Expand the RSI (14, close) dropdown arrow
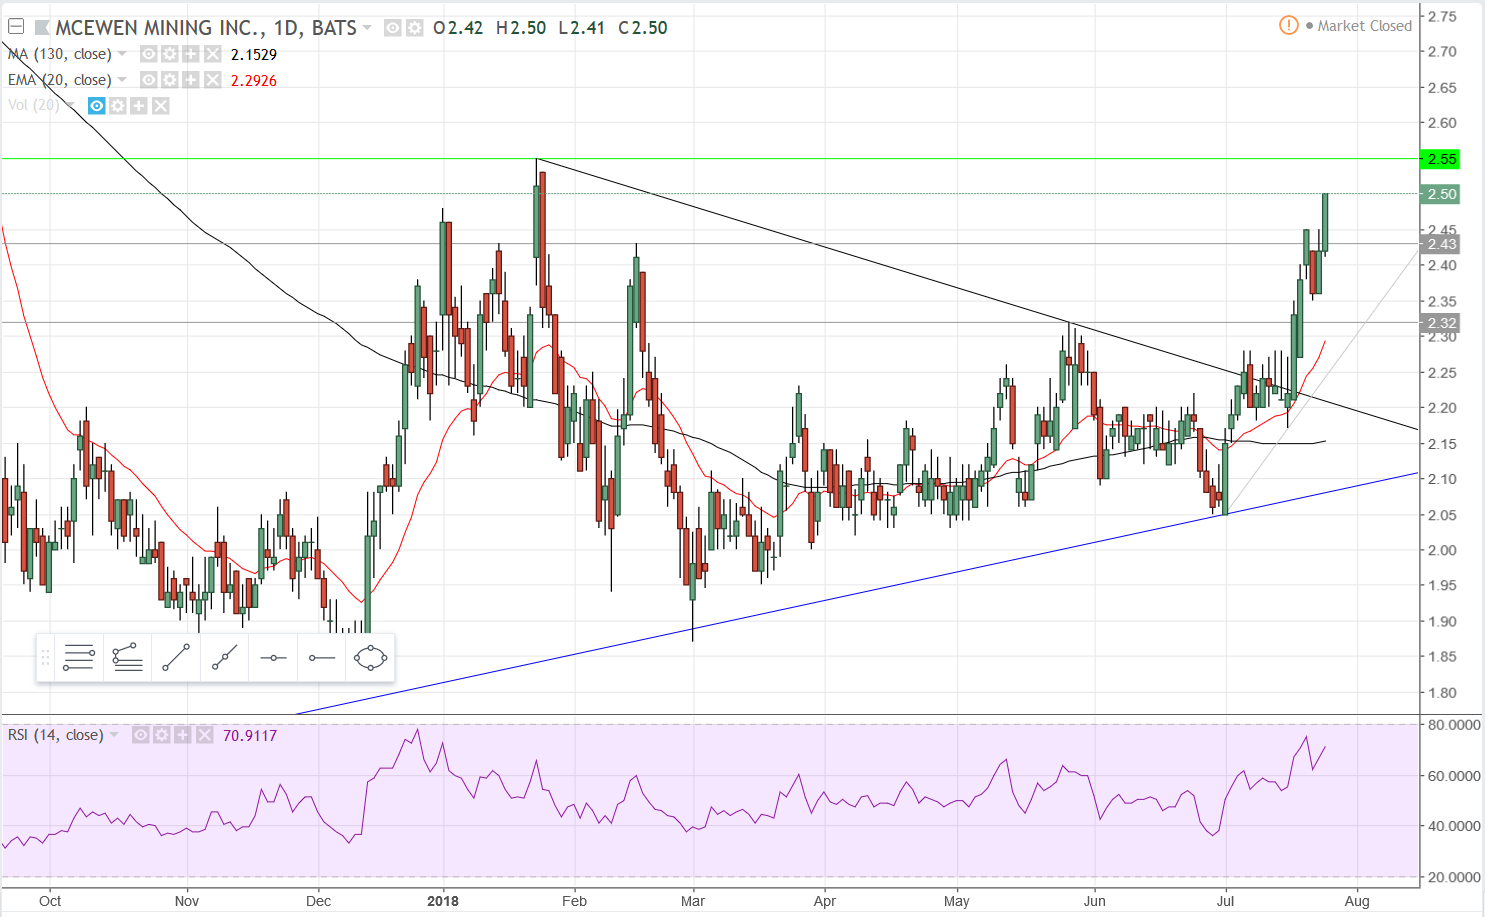 (114, 735)
